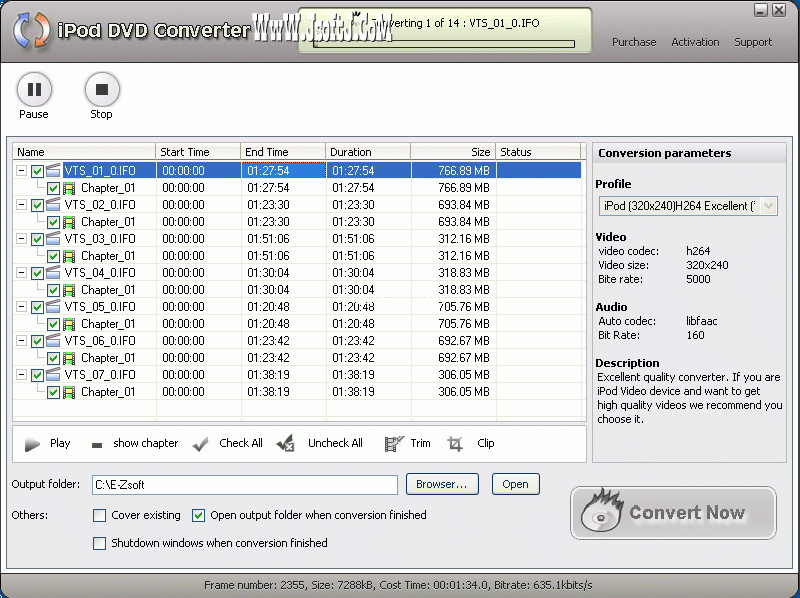The image size is (800, 598).
Task: Click the Trim film icon
Action: [393, 443]
